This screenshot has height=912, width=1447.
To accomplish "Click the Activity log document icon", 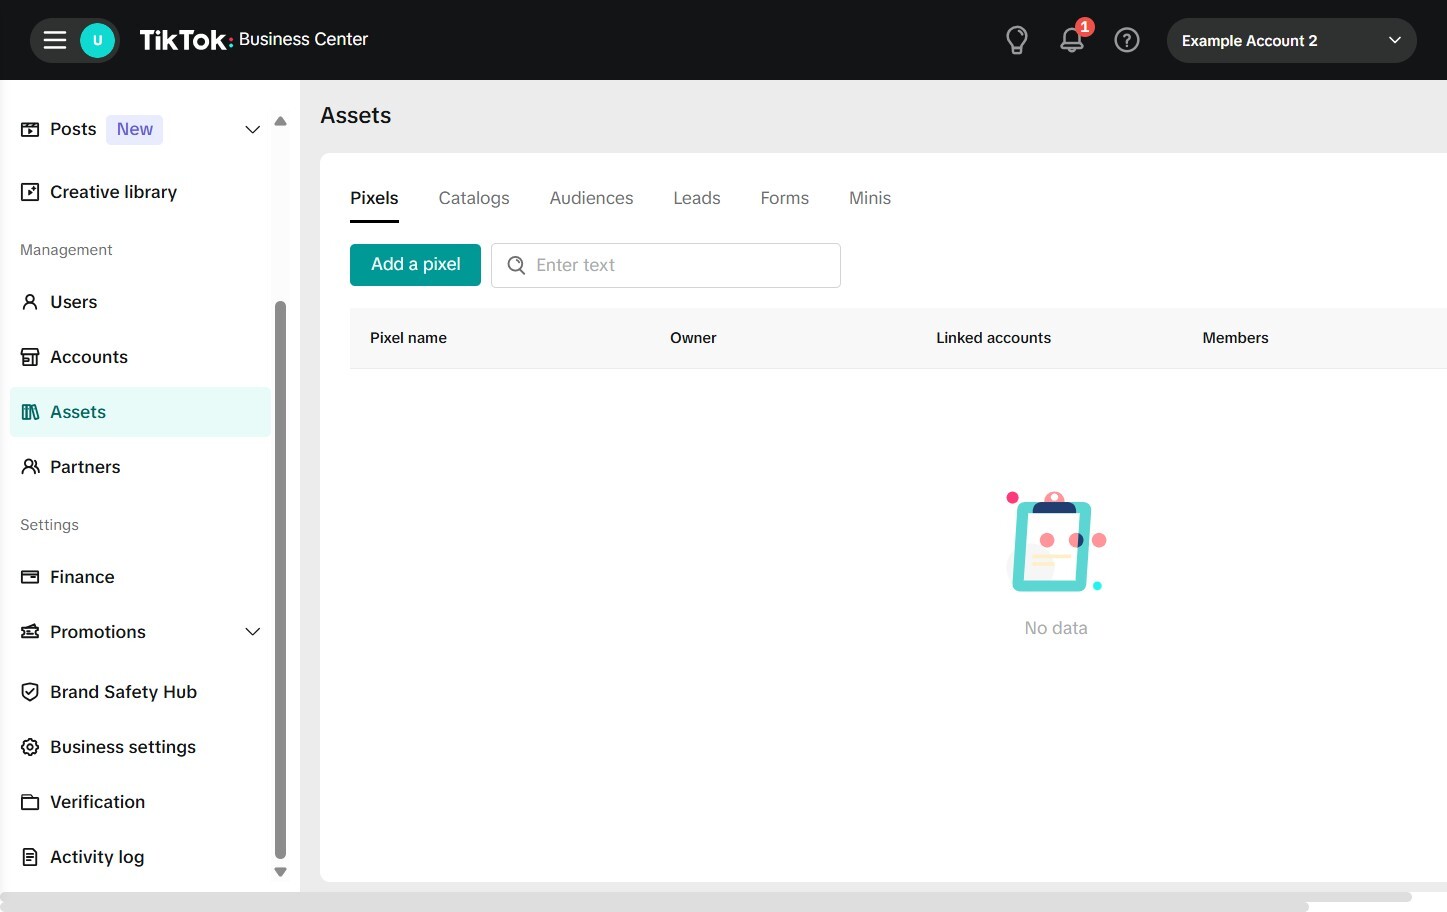I will (30, 857).
